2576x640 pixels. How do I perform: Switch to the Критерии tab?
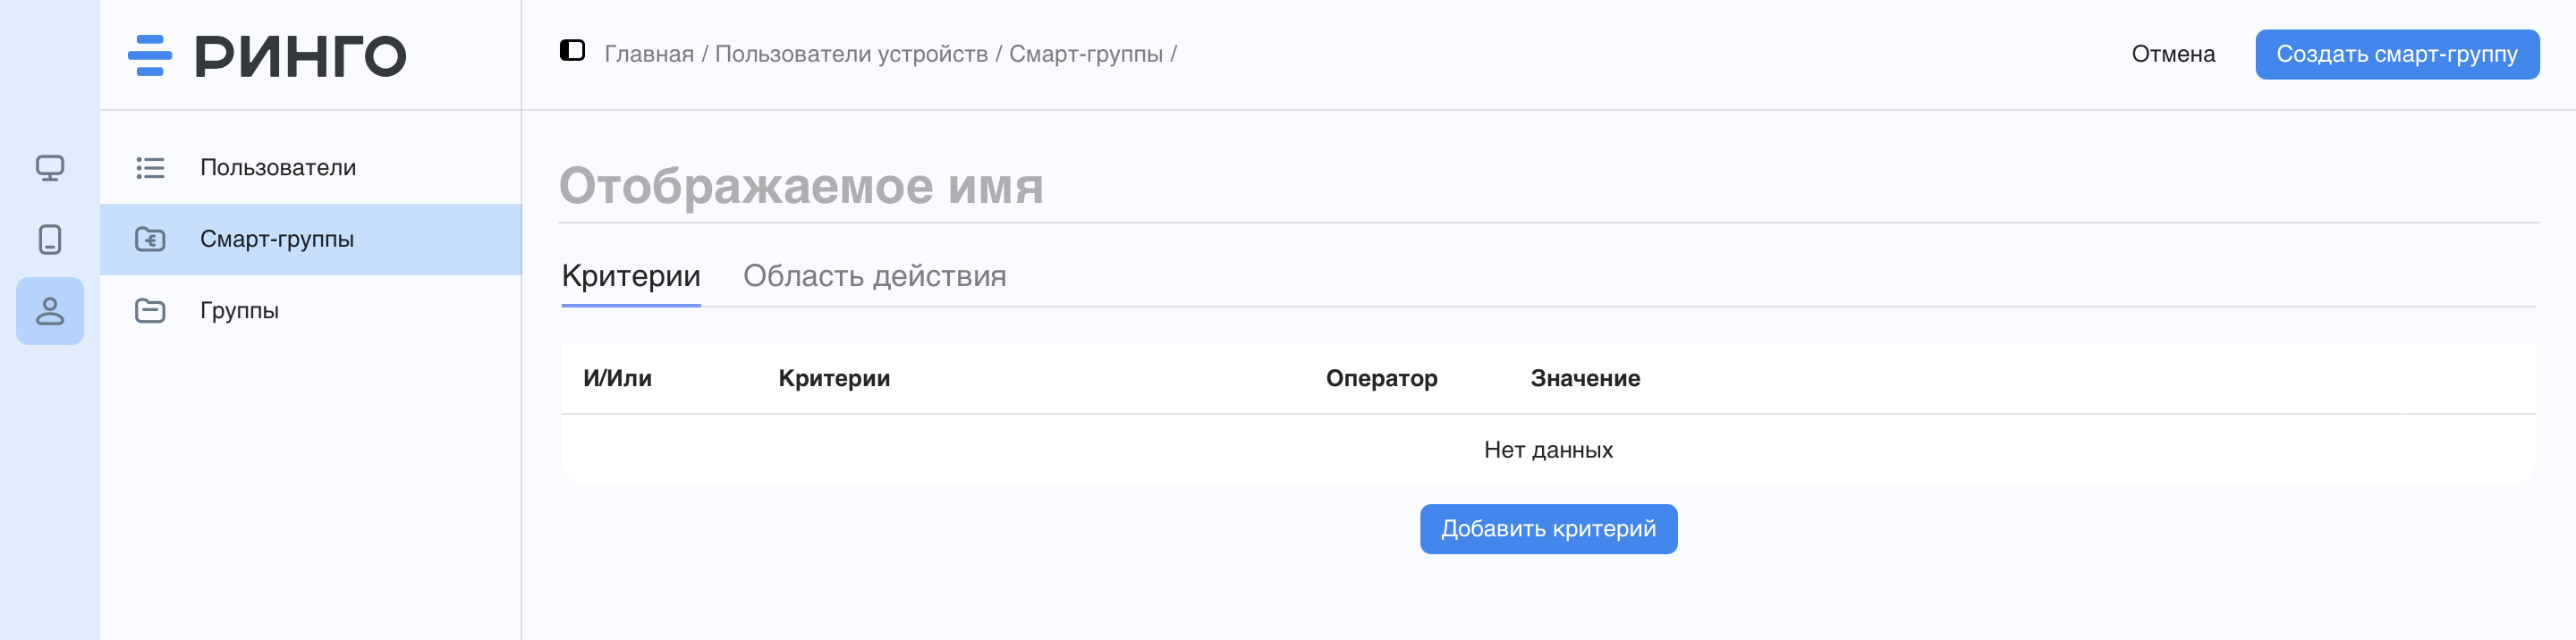coord(631,276)
